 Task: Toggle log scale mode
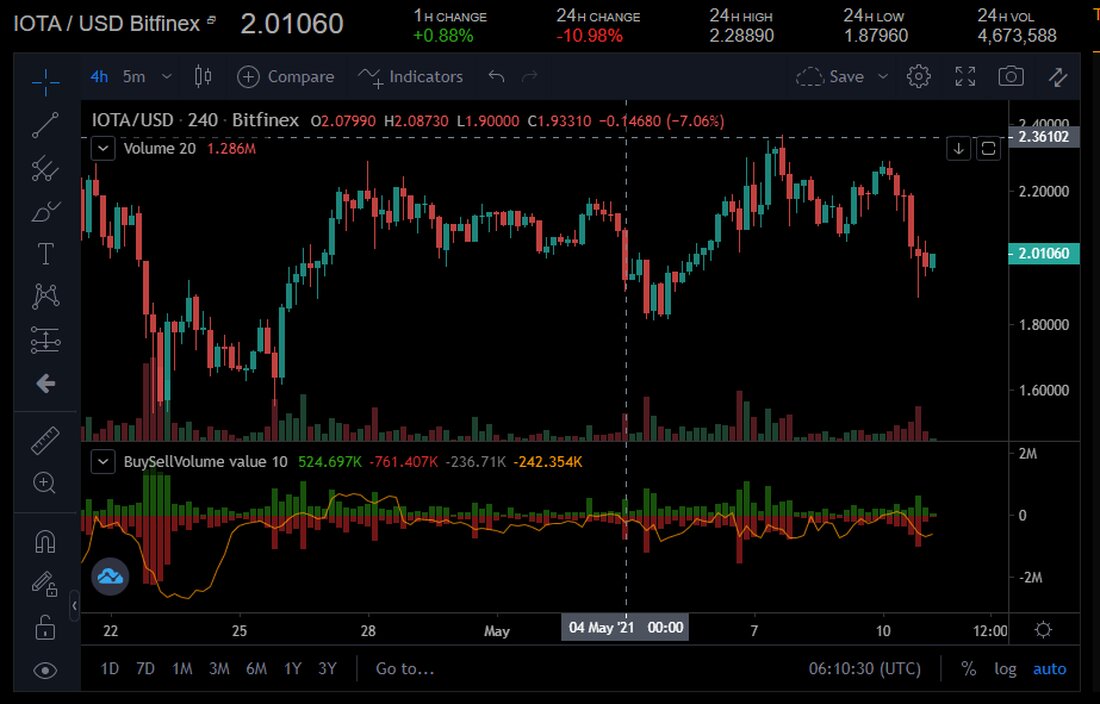pos(1005,669)
